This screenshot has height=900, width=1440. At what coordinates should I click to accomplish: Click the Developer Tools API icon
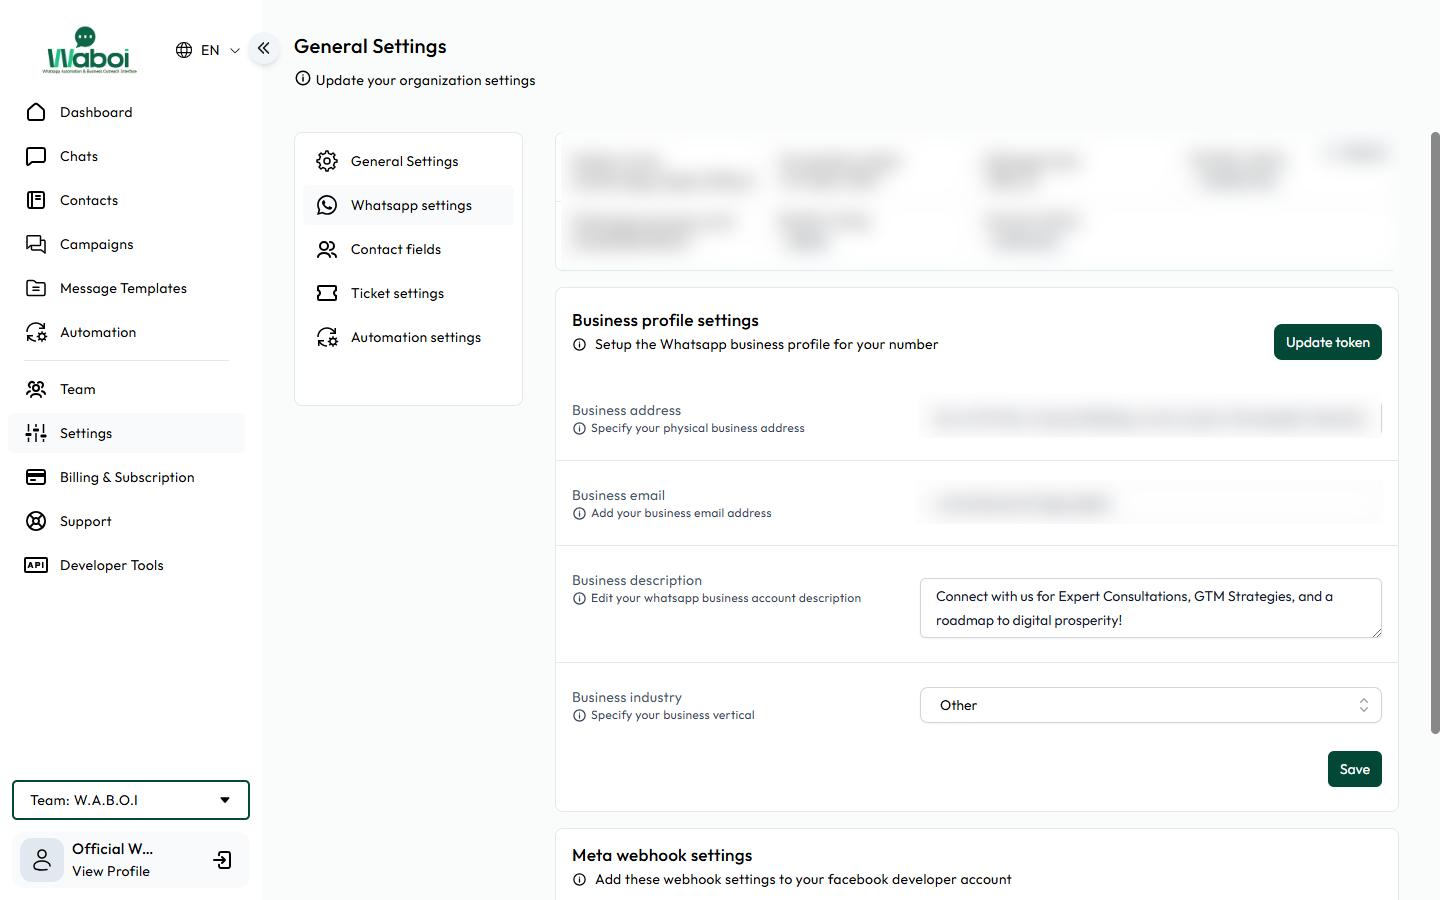(x=36, y=565)
